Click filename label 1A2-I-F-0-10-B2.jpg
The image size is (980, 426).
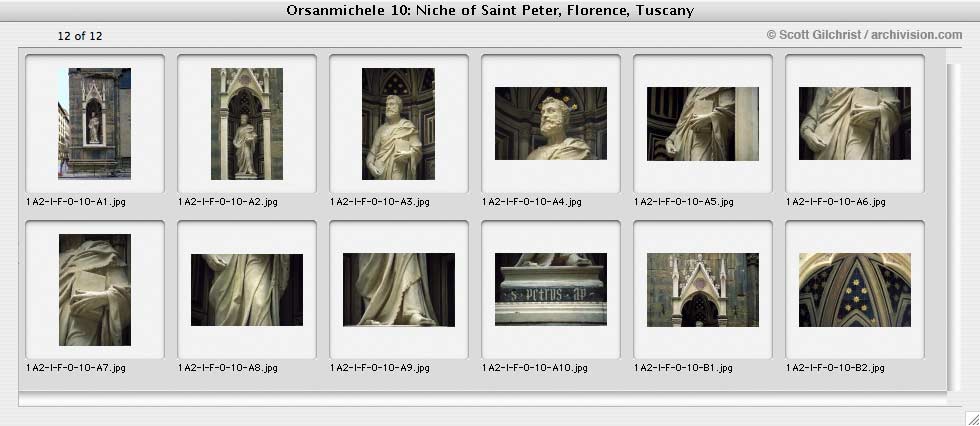pos(834,368)
